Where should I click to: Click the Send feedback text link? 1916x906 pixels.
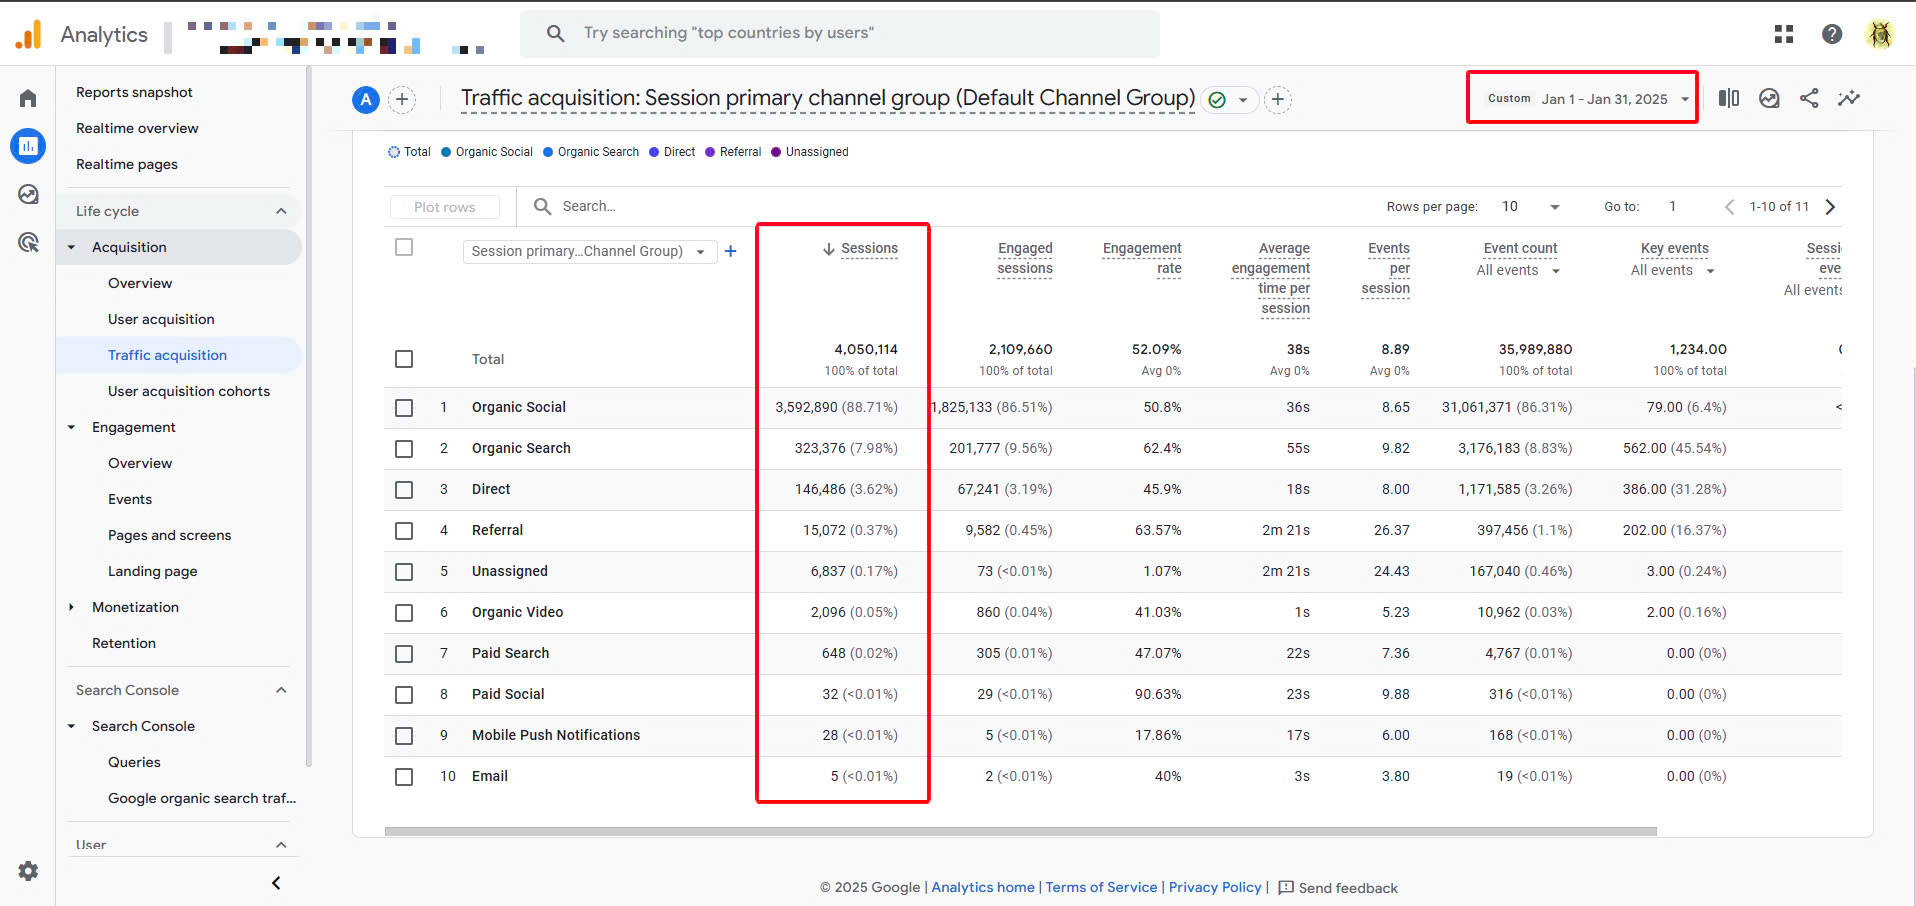(x=1348, y=888)
